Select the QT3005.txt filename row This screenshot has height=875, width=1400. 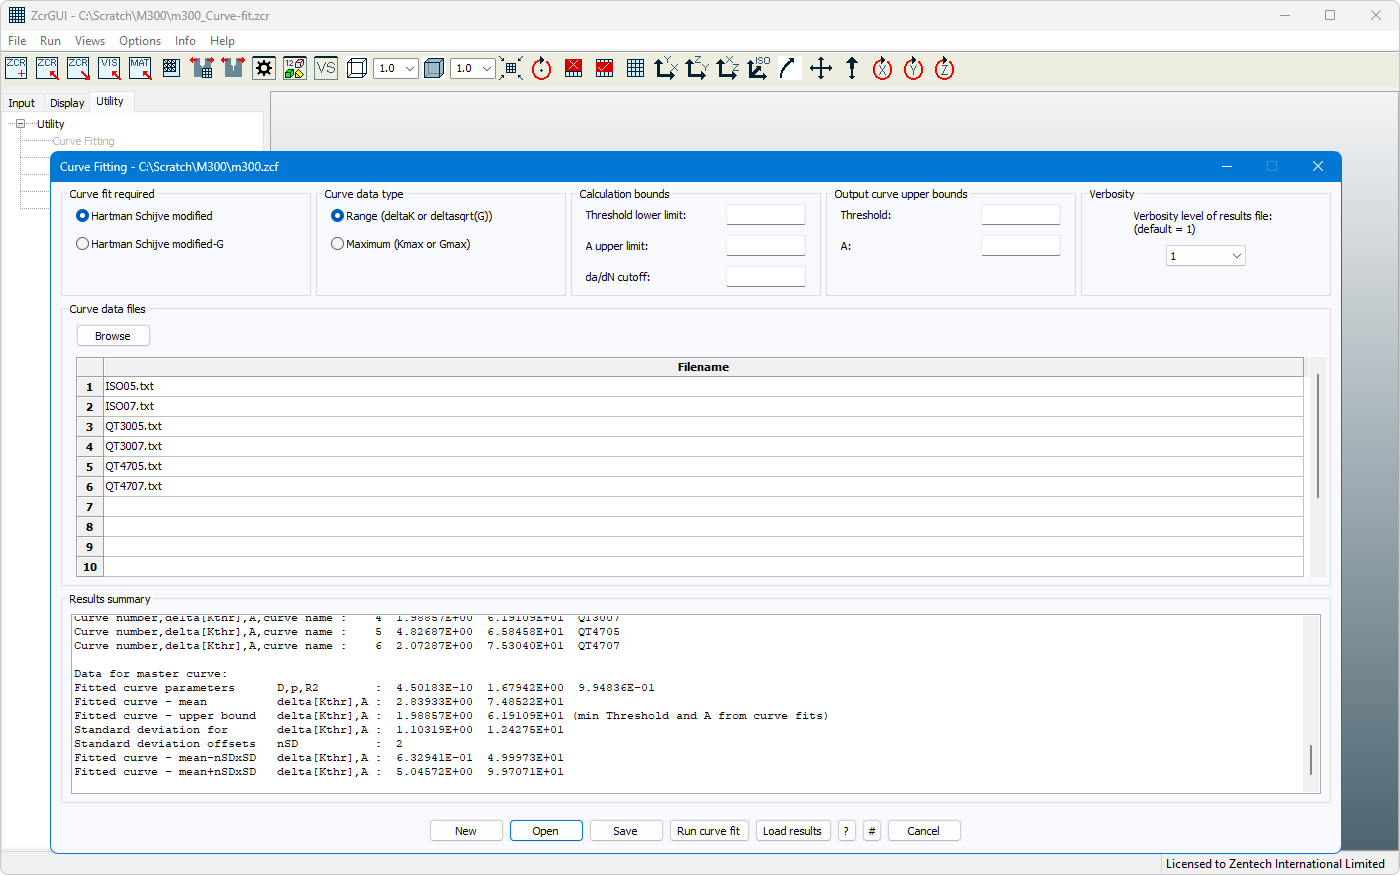tap(704, 426)
